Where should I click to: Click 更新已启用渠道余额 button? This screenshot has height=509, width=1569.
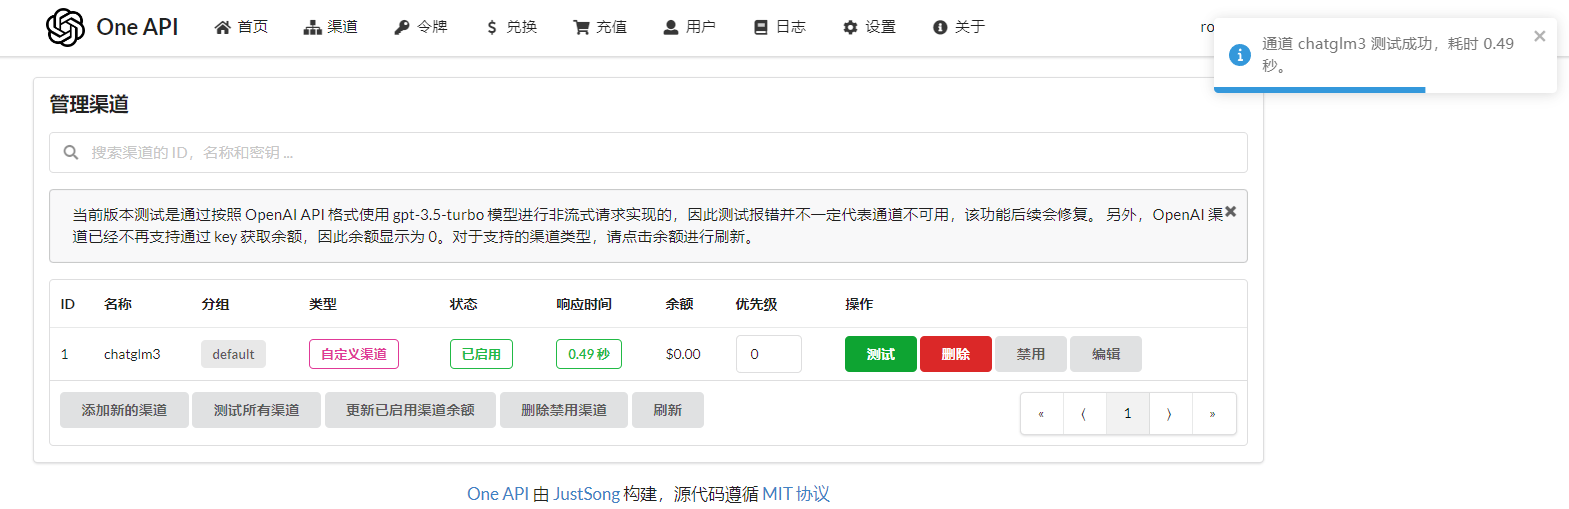pos(410,410)
